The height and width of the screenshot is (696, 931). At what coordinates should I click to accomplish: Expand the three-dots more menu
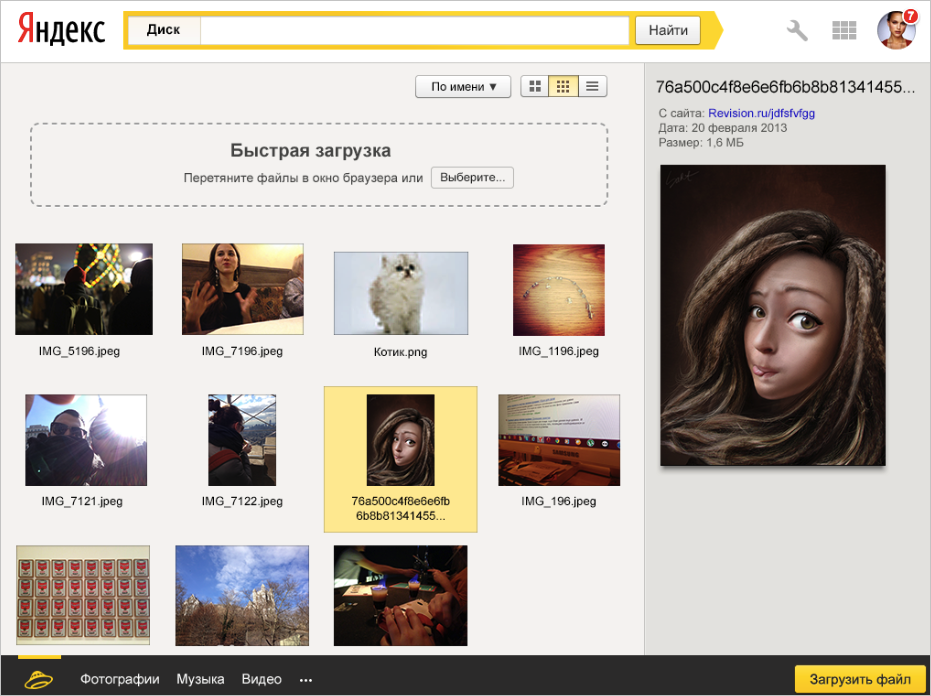(x=306, y=680)
